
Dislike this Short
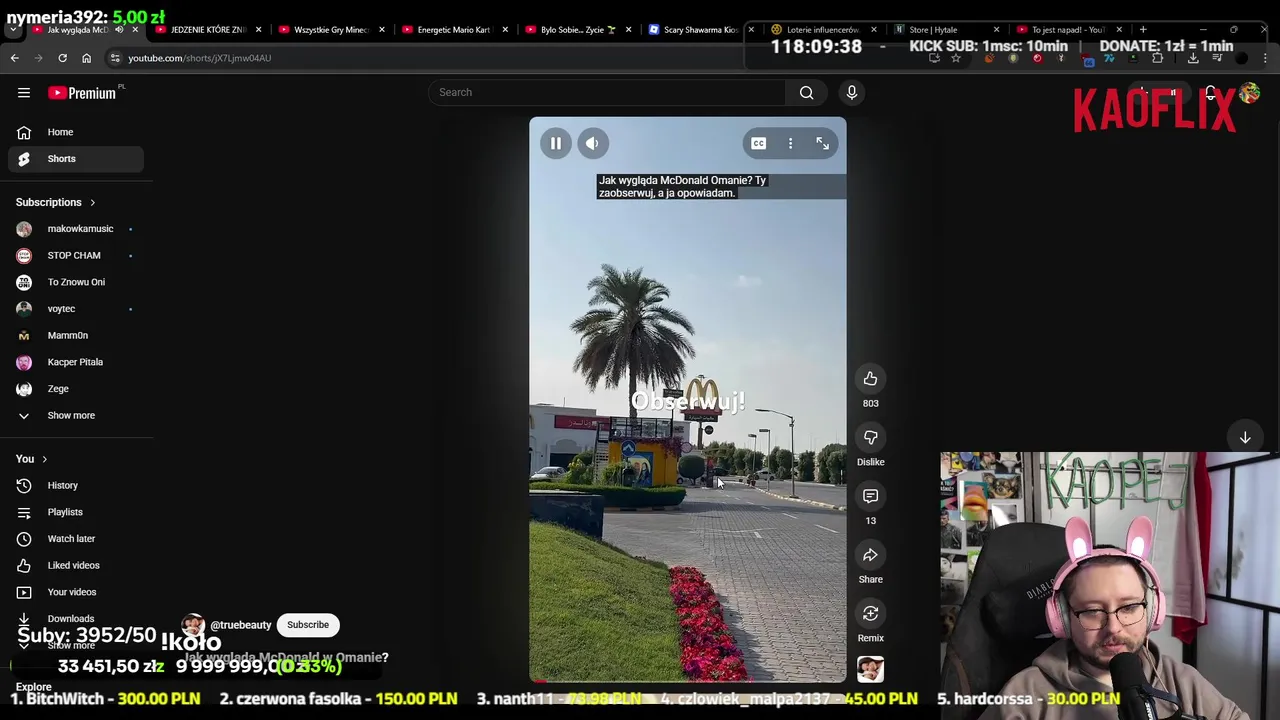[870, 437]
